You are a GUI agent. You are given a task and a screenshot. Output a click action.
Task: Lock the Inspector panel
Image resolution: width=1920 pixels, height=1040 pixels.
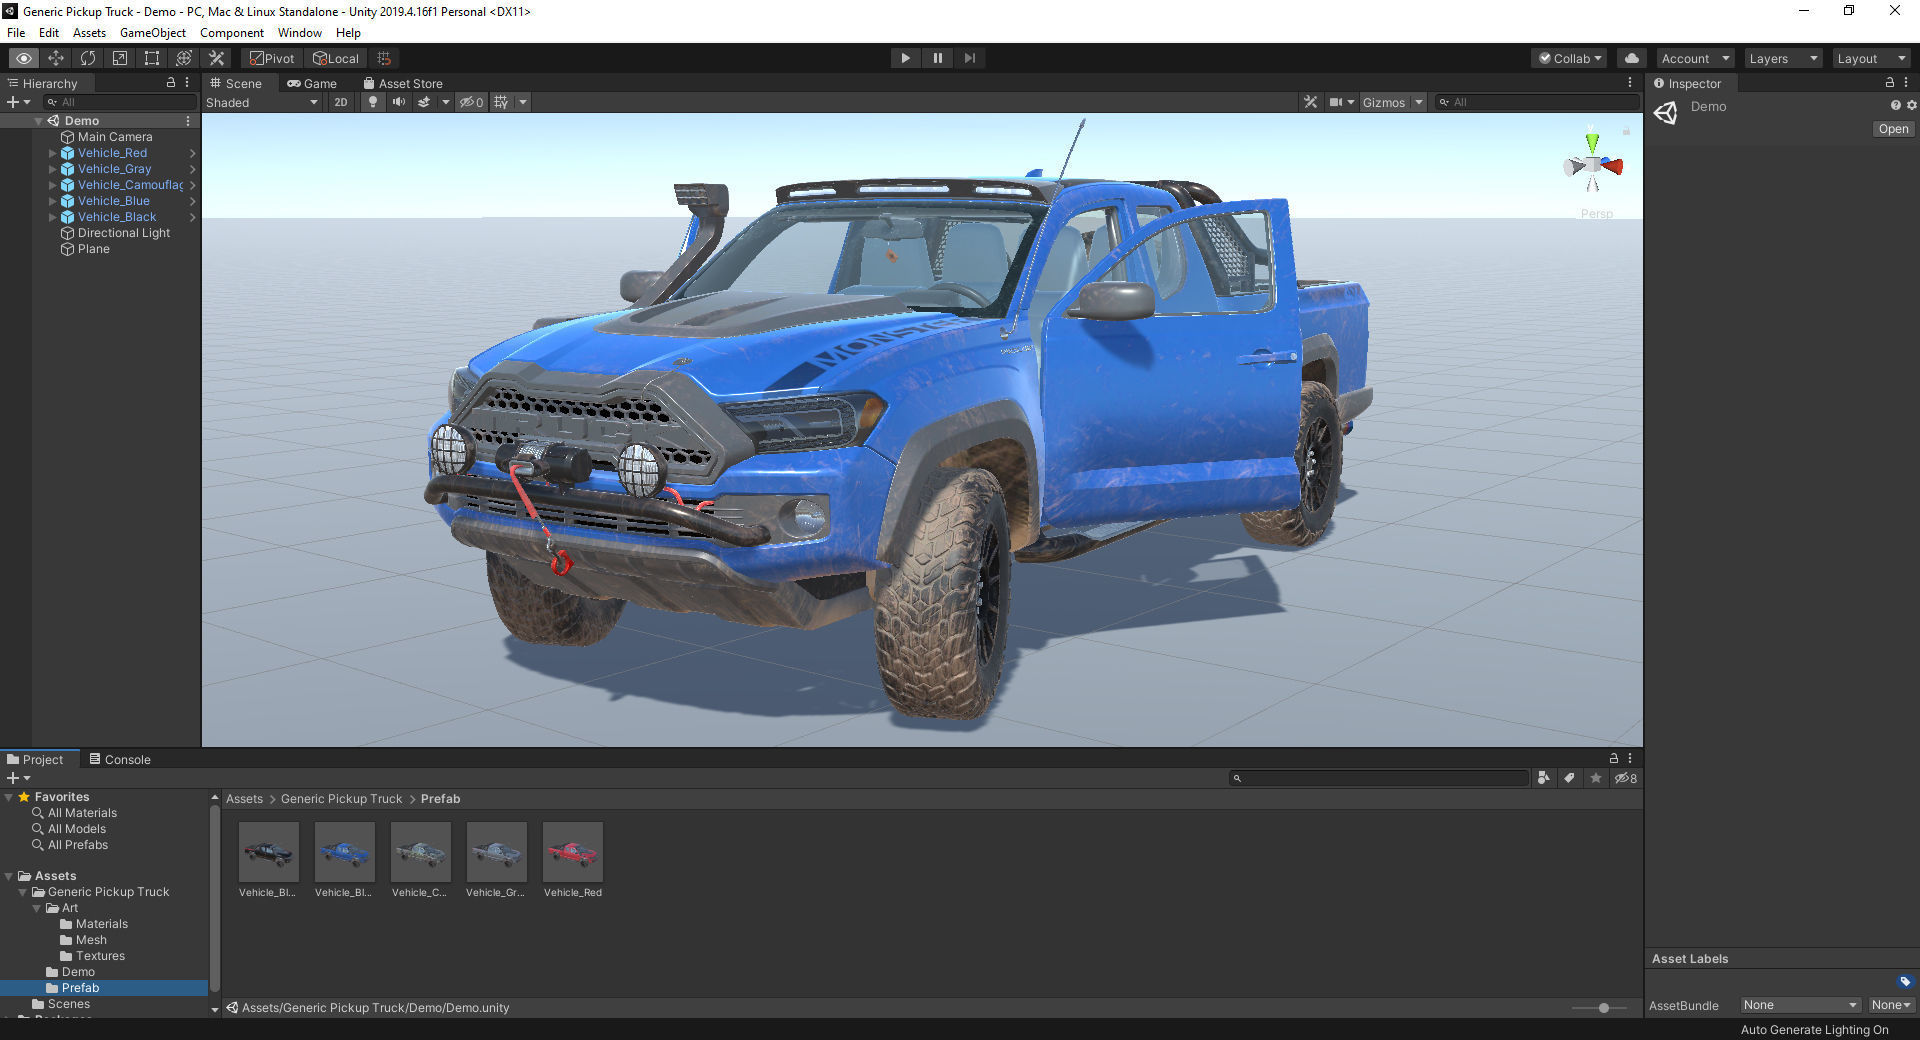pos(1889,83)
